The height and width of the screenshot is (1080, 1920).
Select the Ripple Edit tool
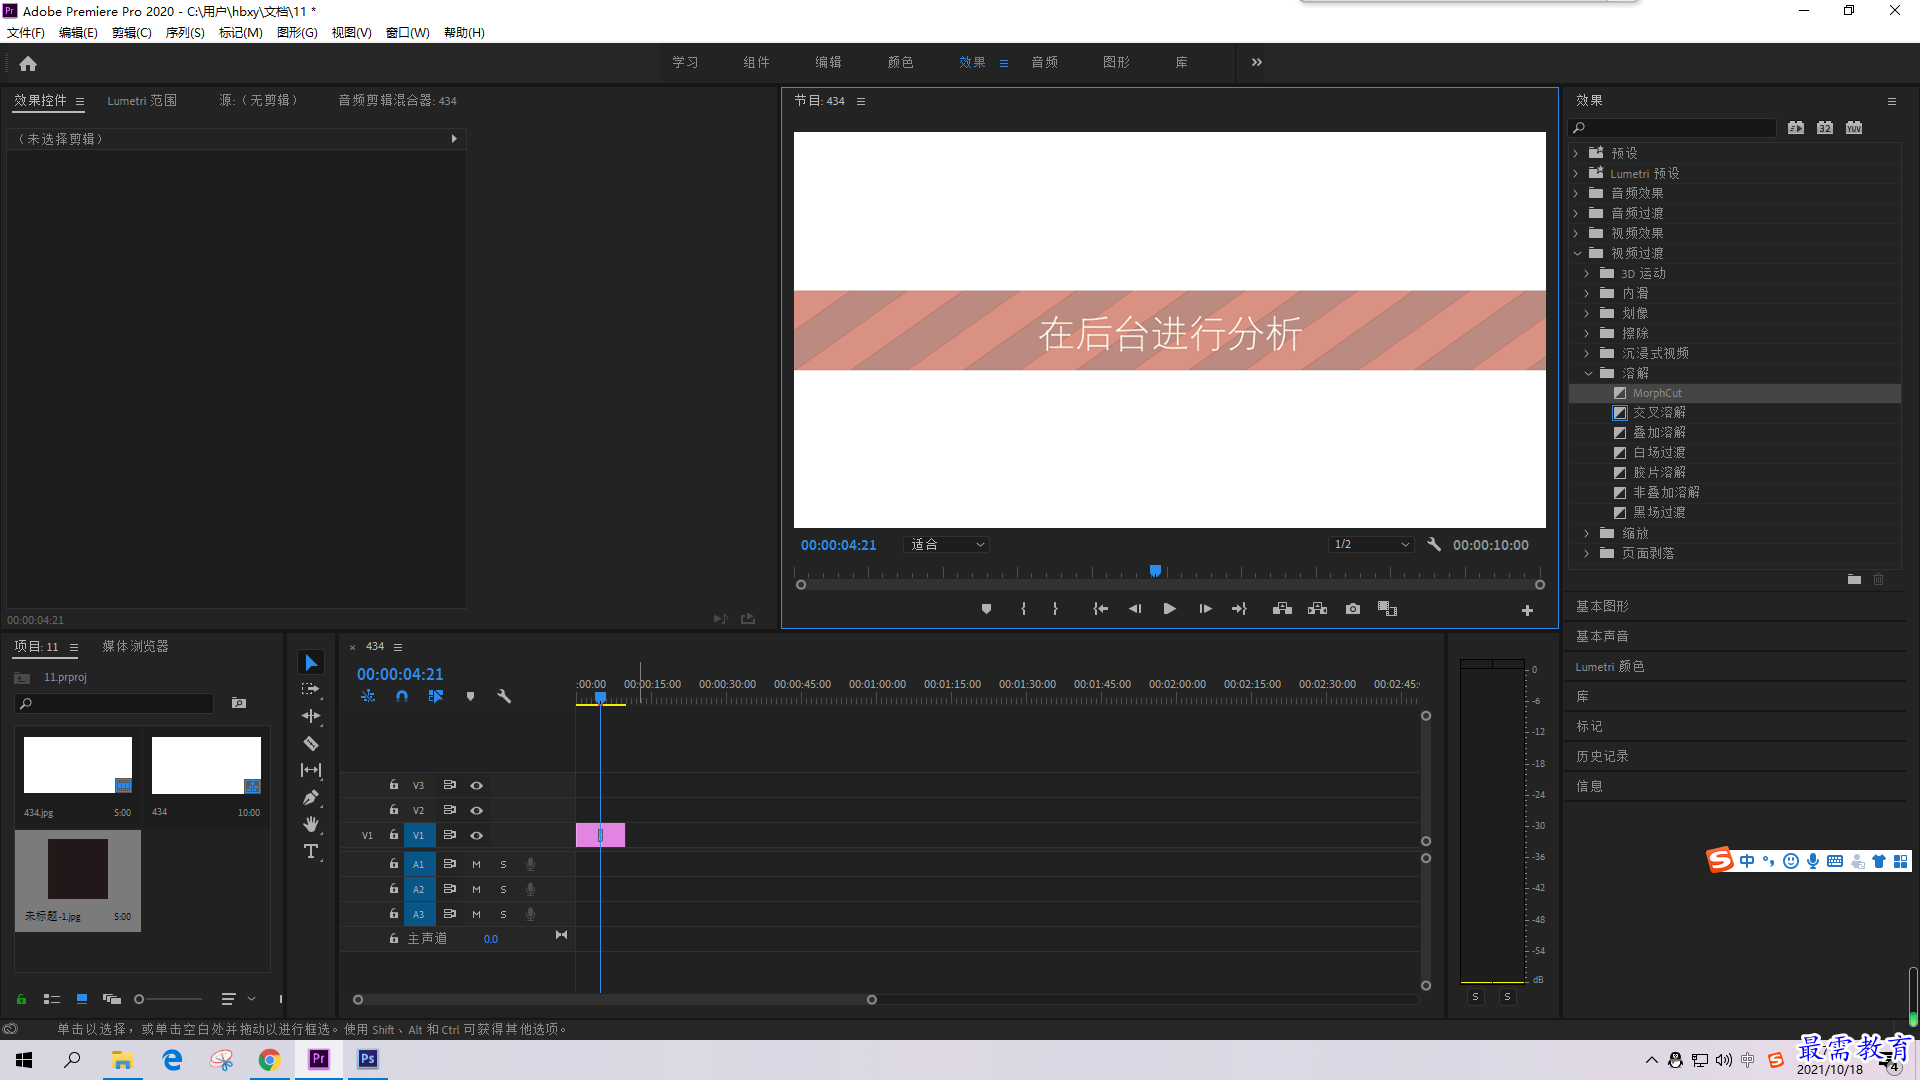pos(311,716)
